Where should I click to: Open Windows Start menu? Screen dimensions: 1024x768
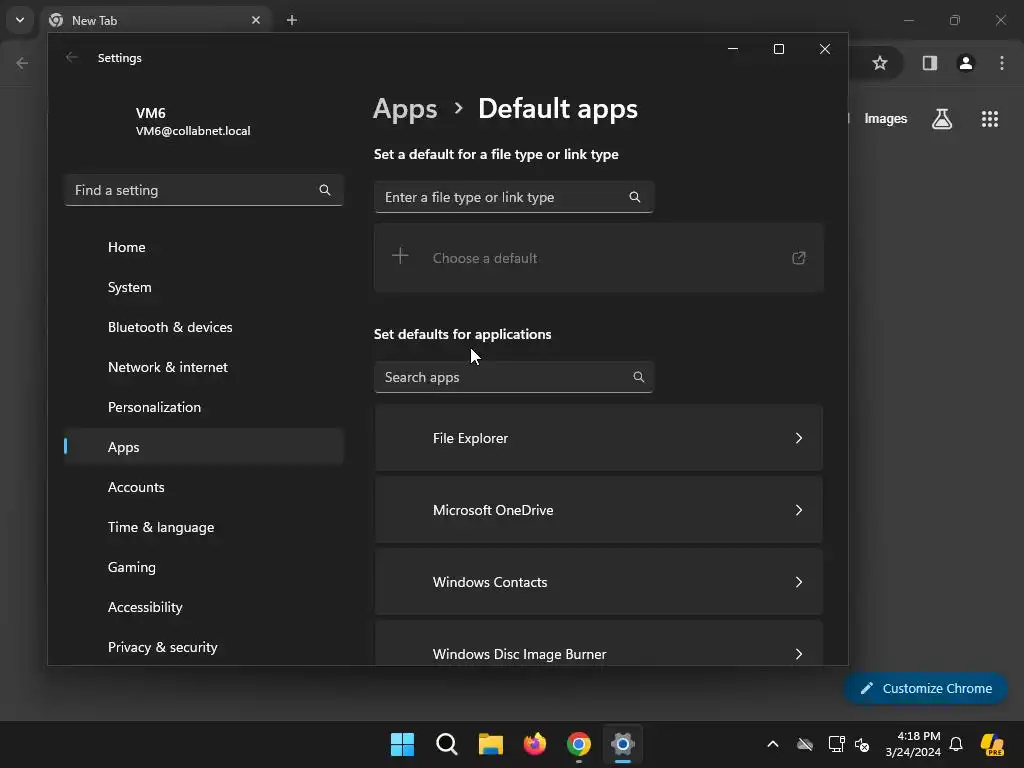[x=402, y=744]
